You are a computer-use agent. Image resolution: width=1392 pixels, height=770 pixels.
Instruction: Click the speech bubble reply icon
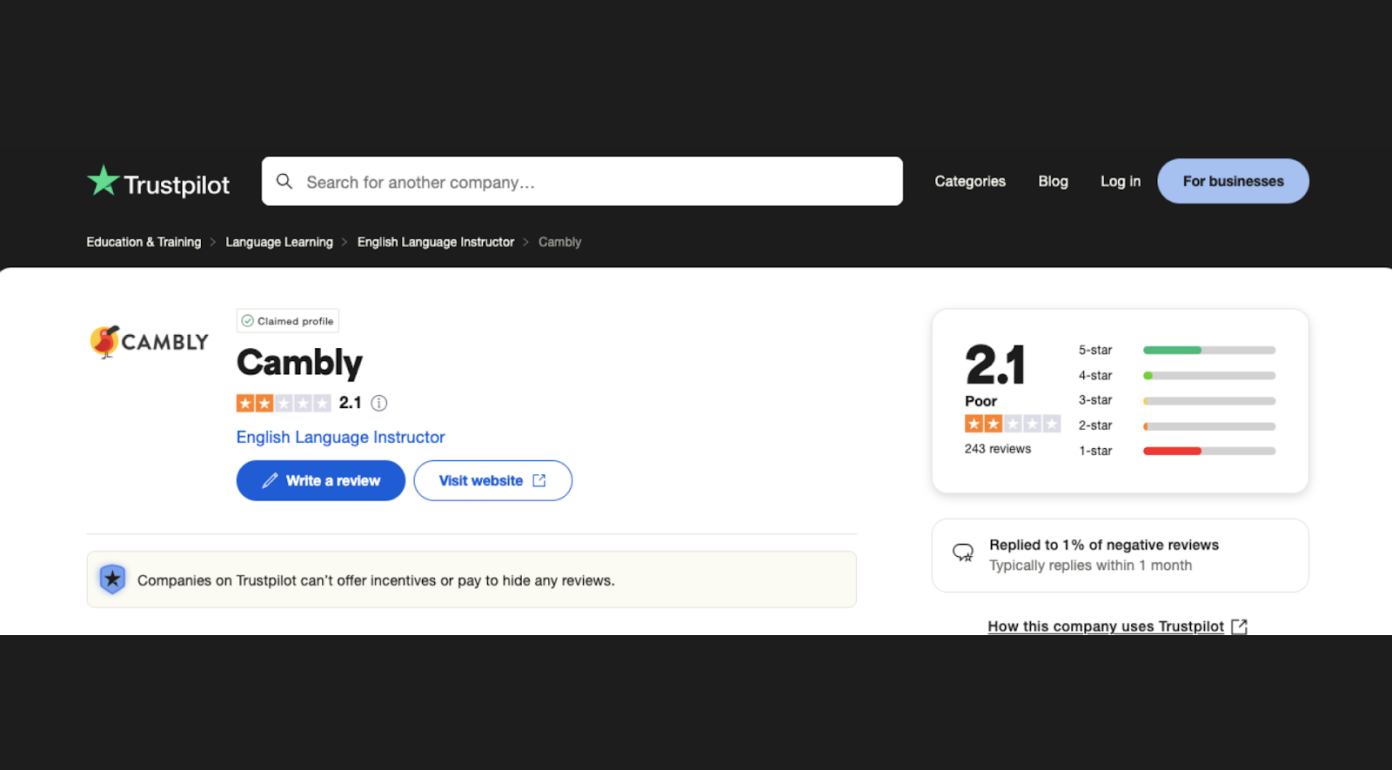point(963,552)
